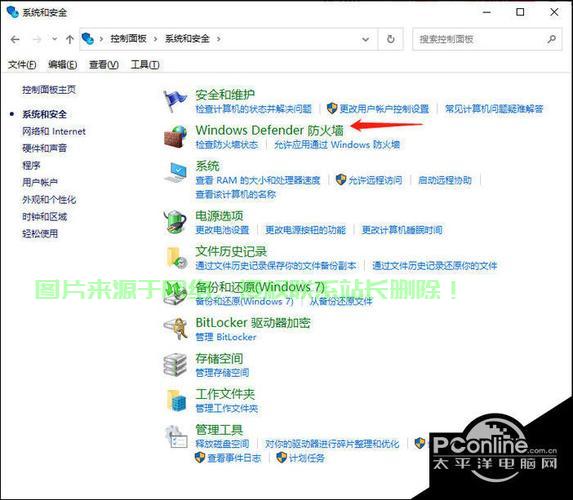Open 轻松使用 in sidebar
Viewport: 573px width, 500px height.
(40, 234)
